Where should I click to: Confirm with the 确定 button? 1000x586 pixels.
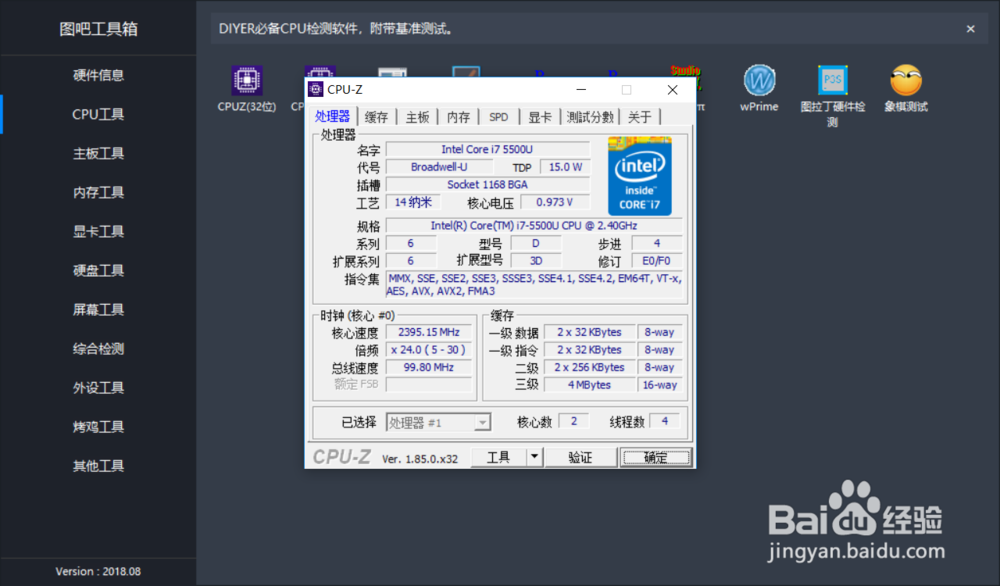[x=656, y=457]
